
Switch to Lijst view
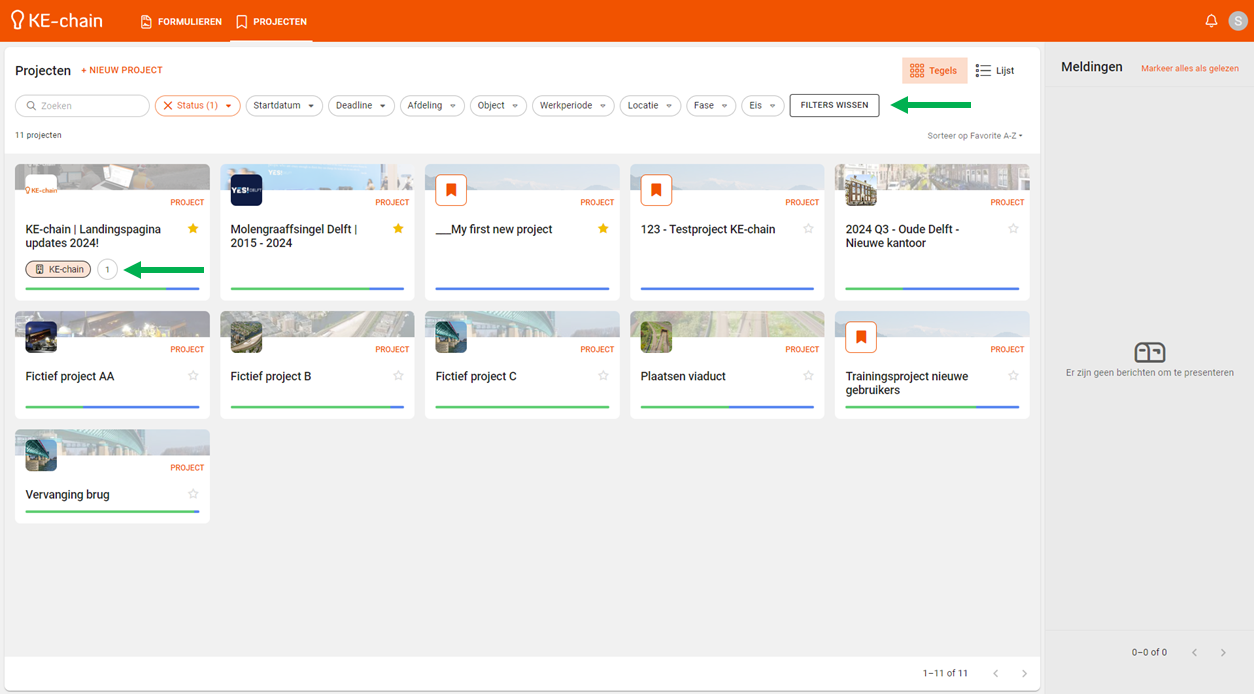(995, 71)
